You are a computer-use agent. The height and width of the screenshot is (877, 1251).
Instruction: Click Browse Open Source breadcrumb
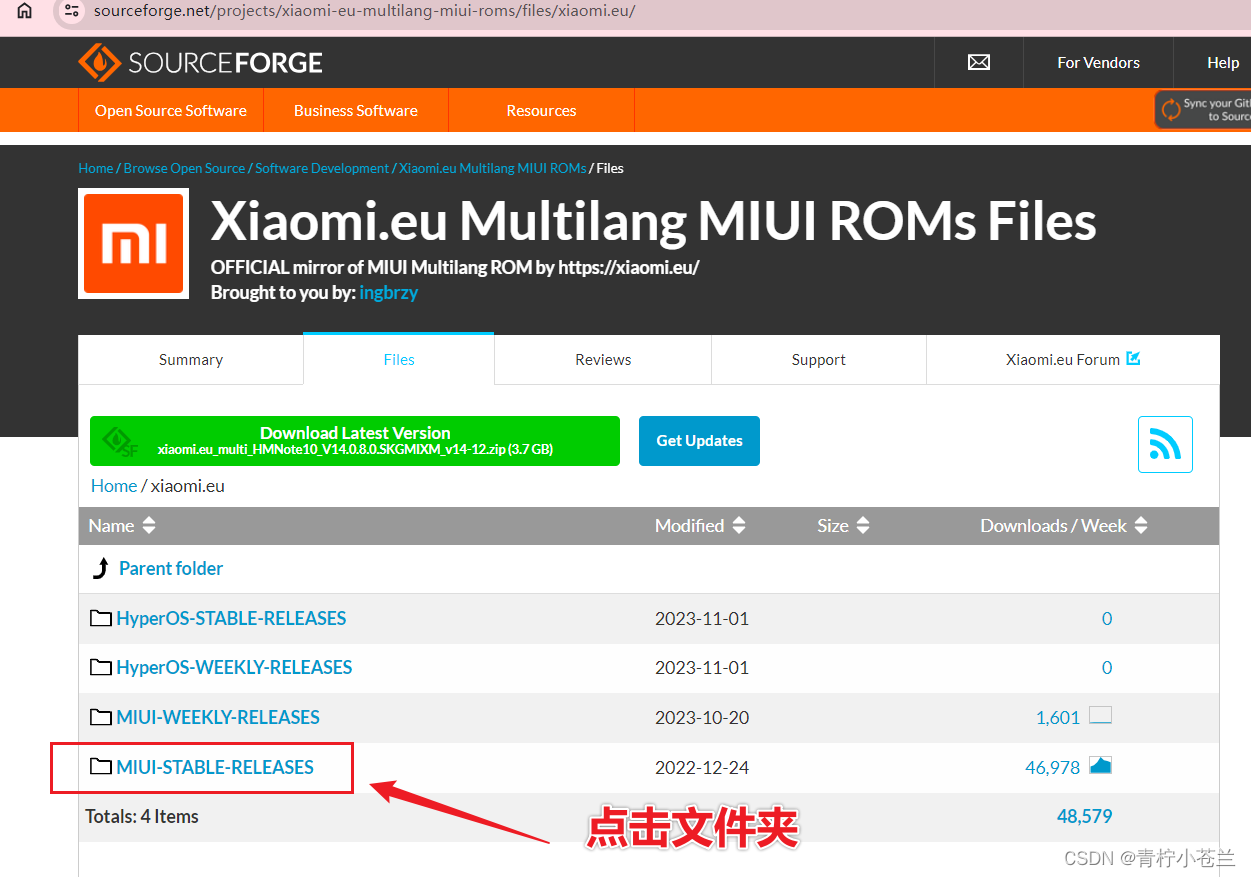[184, 168]
